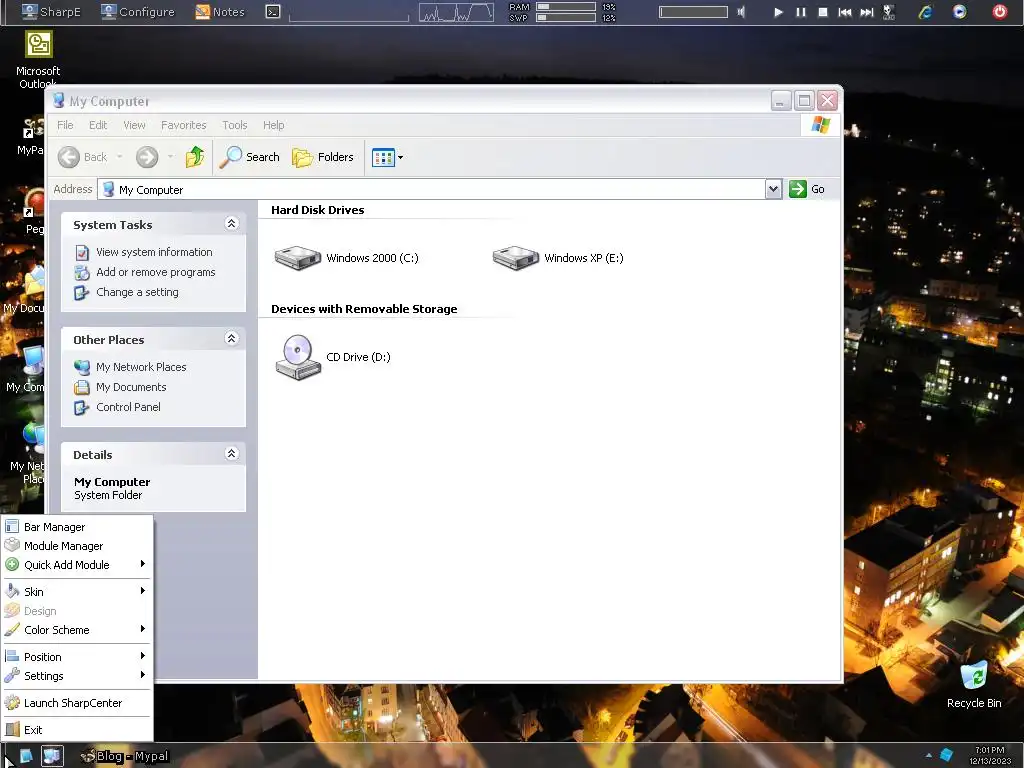Collapse the Details panel
1024x768 pixels.
pyautogui.click(x=231, y=453)
